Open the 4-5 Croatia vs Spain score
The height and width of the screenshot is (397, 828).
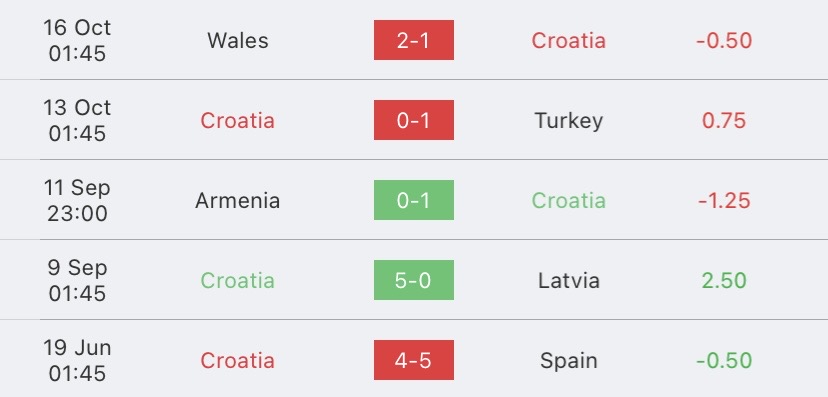coord(413,360)
